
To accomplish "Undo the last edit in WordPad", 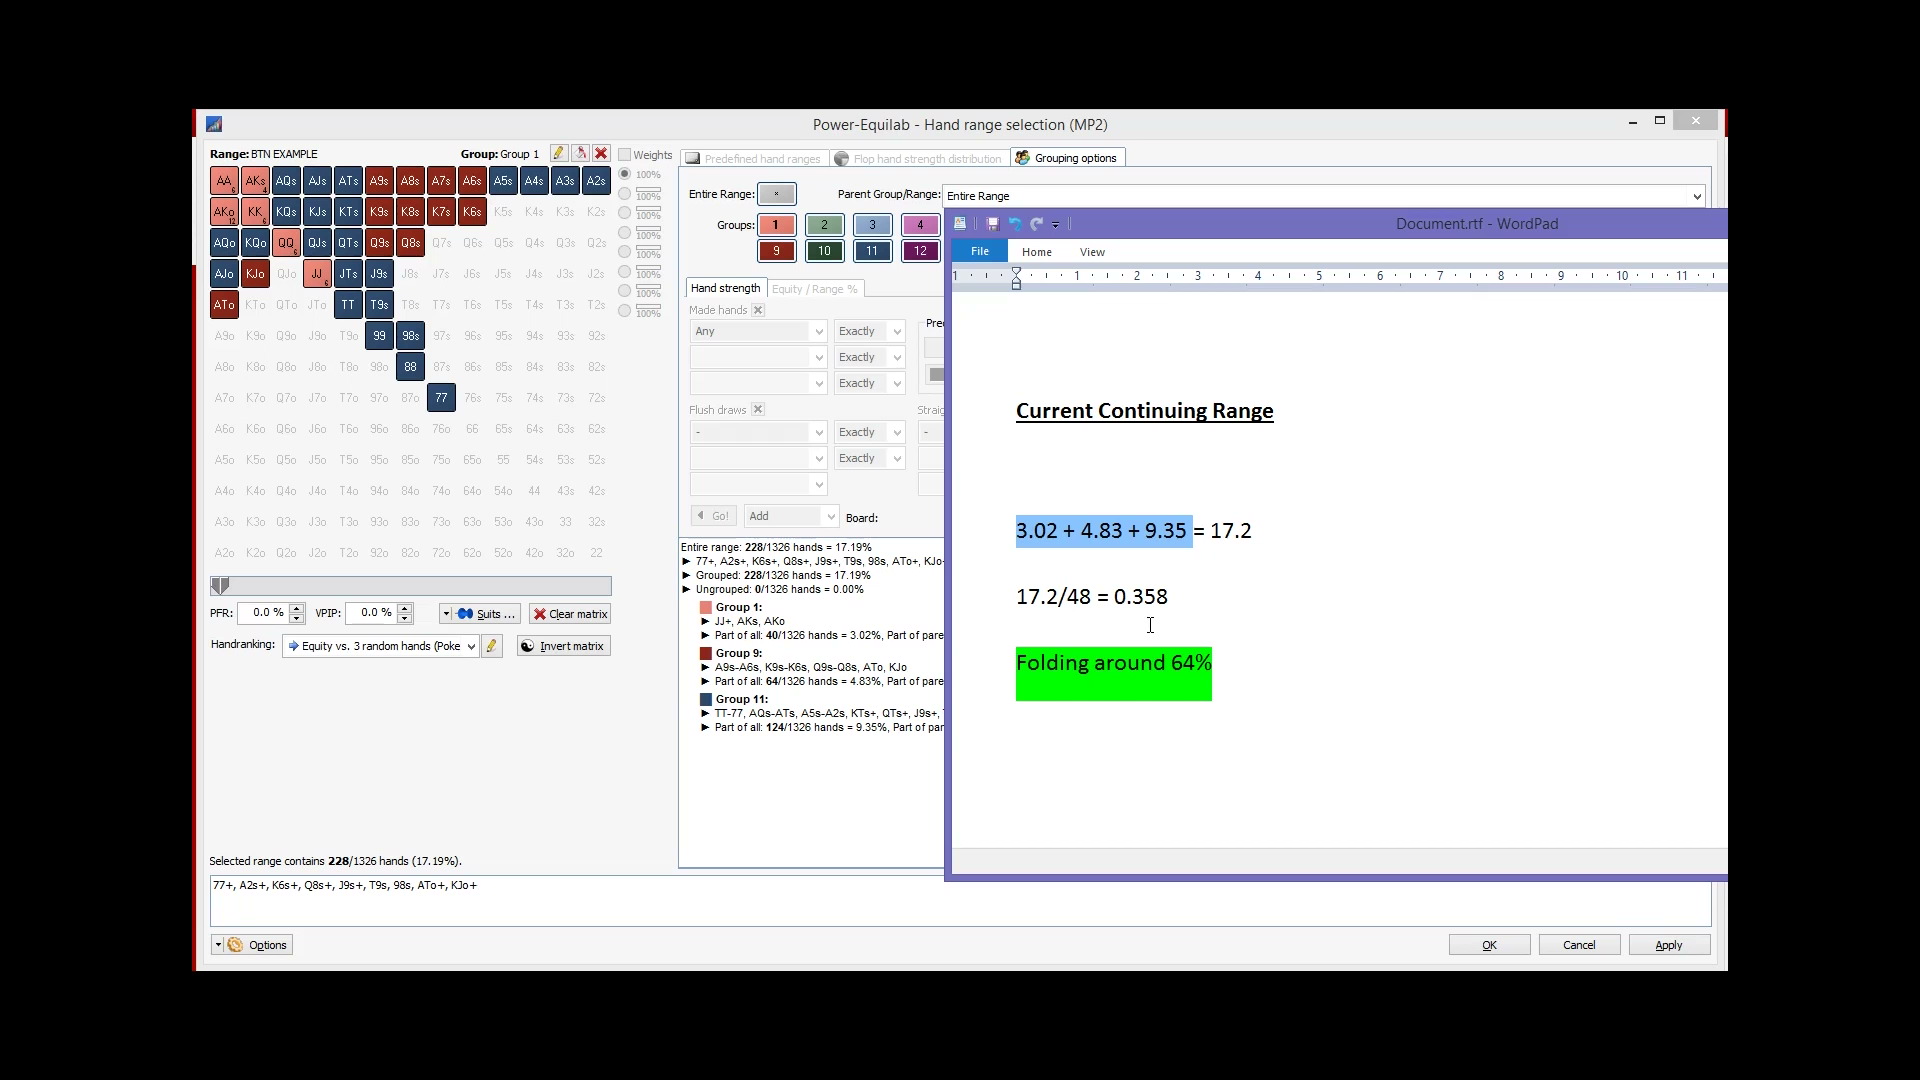I will [1016, 224].
